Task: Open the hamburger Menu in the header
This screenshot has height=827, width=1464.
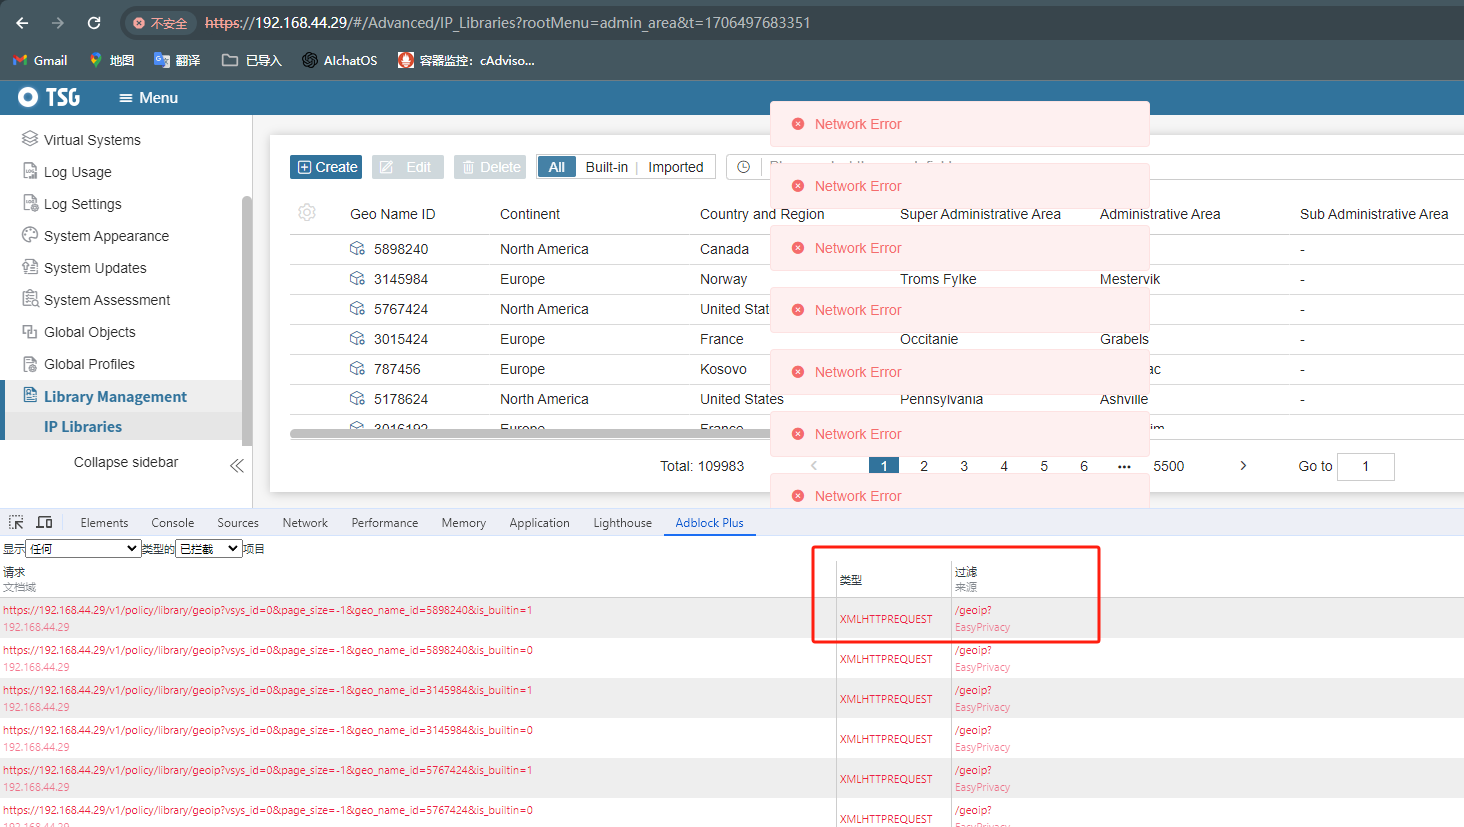Action: coord(148,98)
